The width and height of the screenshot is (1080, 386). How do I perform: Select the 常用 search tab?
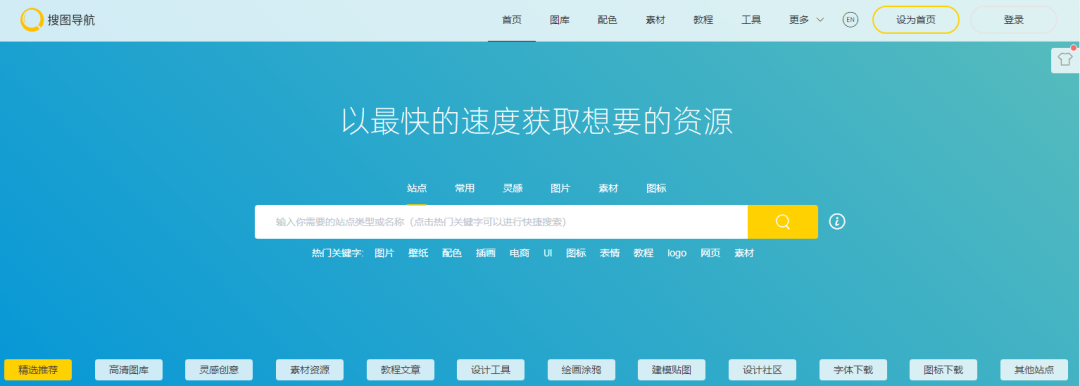click(x=464, y=189)
